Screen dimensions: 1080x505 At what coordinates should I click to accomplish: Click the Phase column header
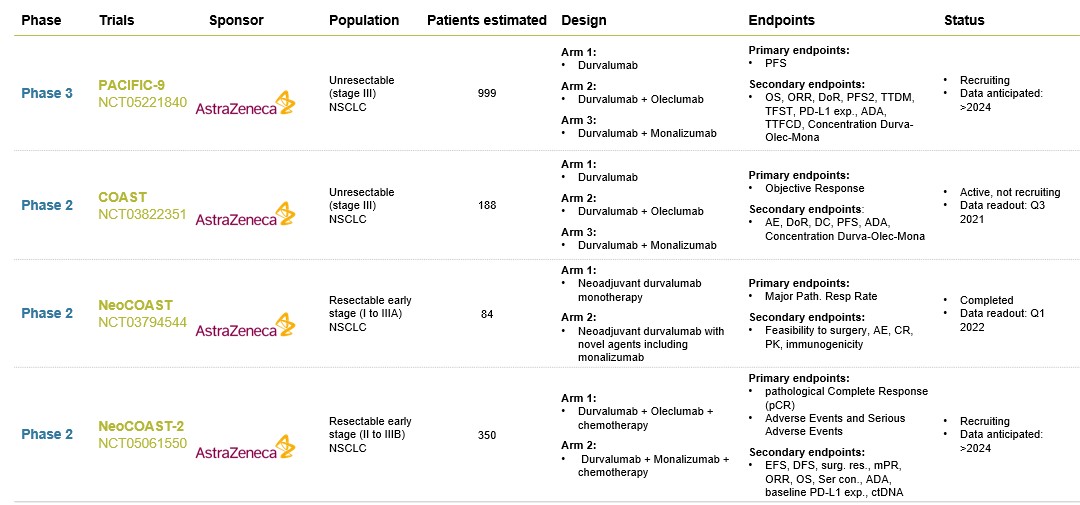[x=41, y=20]
